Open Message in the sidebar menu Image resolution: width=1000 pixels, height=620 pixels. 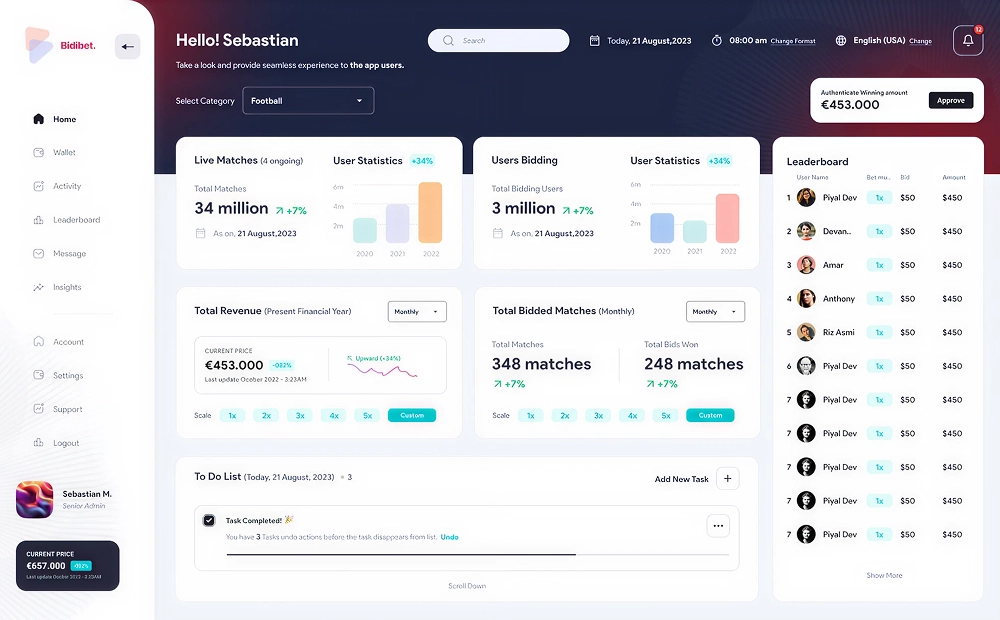[69, 254]
